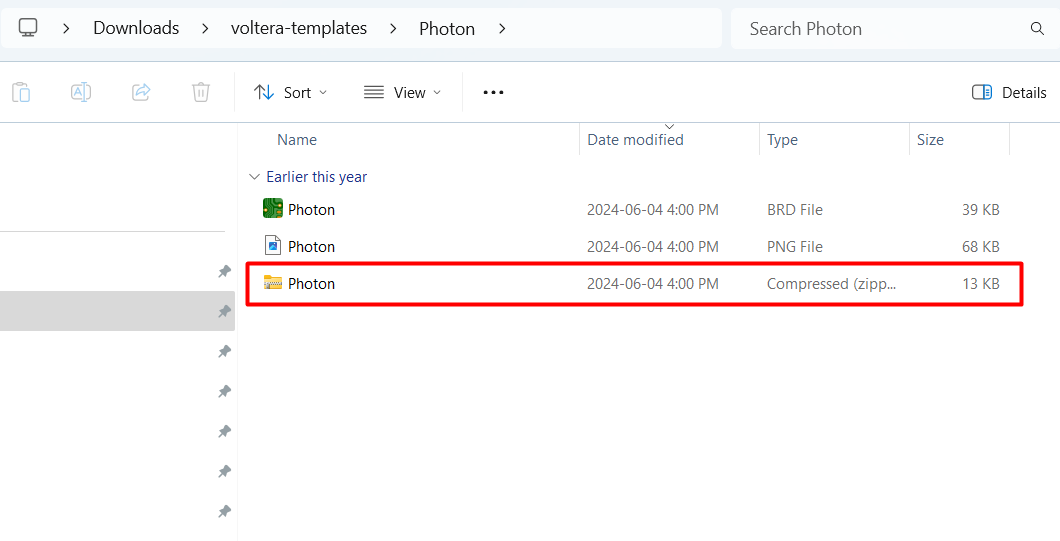The width and height of the screenshot is (1060, 541).
Task: Open the See more ellipsis menu
Action: [x=493, y=93]
